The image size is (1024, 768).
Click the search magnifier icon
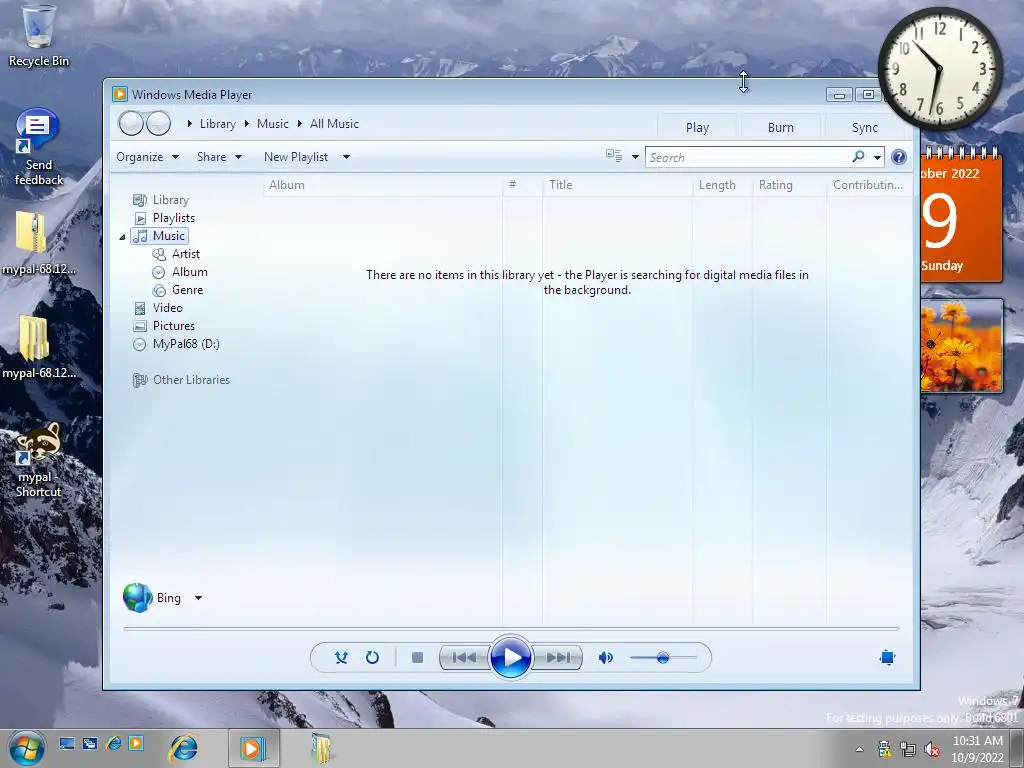859,157
